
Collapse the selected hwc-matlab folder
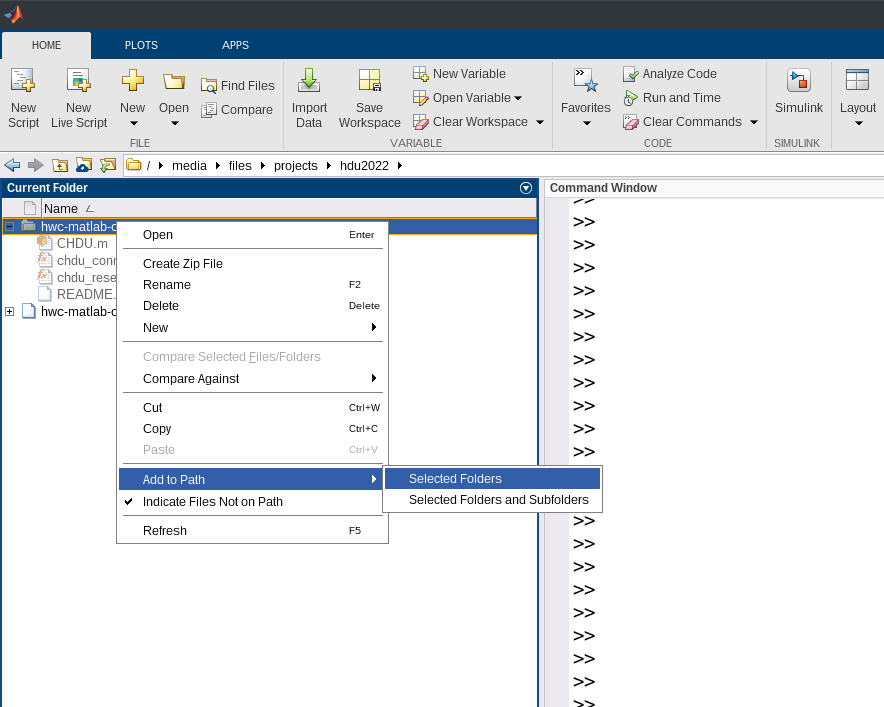10,227
